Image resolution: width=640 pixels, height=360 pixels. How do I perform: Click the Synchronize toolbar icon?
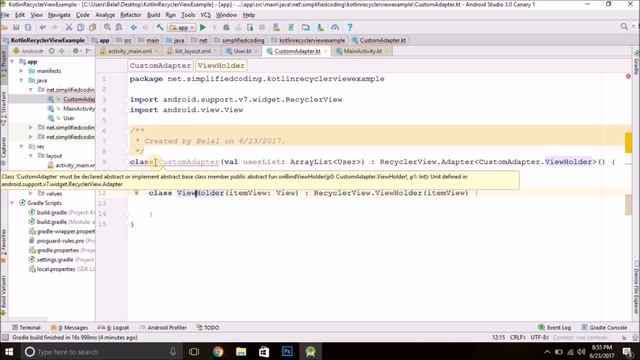click(x=28, y=27)
